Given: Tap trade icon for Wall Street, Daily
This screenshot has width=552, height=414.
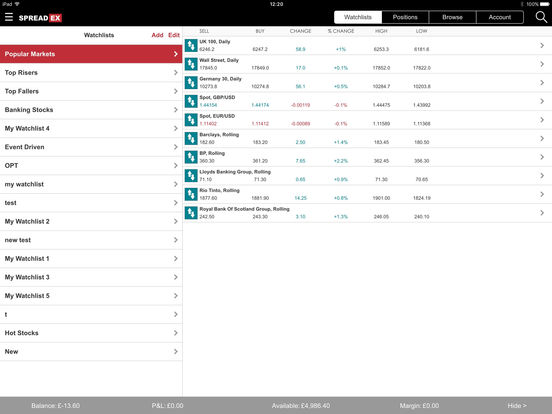Looking at the screenshot, I should 191,64.
